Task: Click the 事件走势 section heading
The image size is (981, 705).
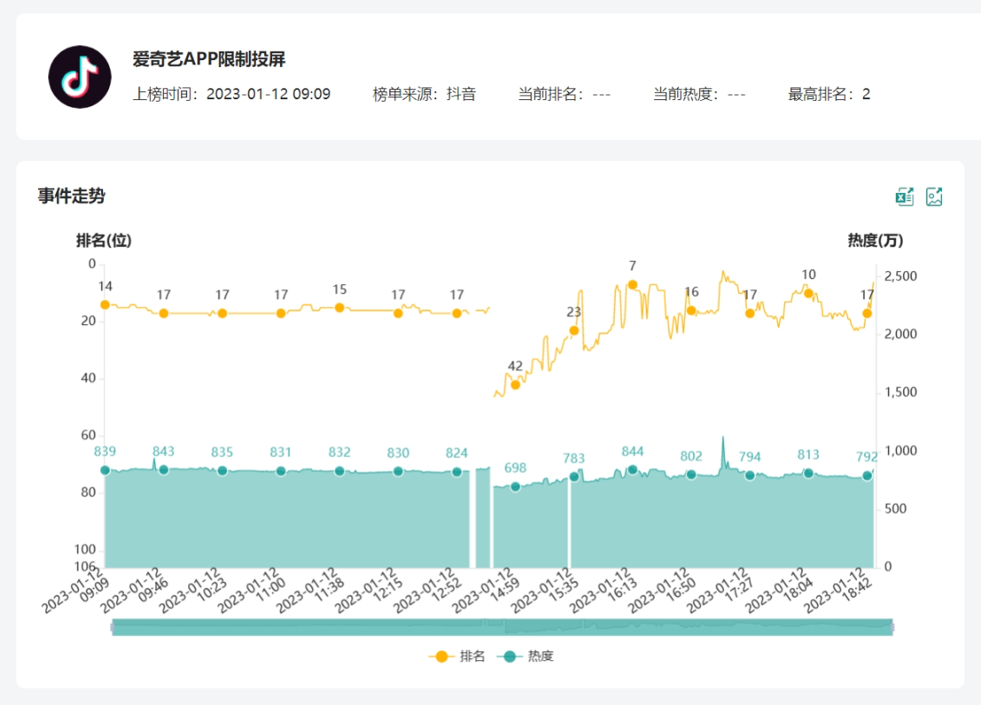Action: click(x=71, y=196)
